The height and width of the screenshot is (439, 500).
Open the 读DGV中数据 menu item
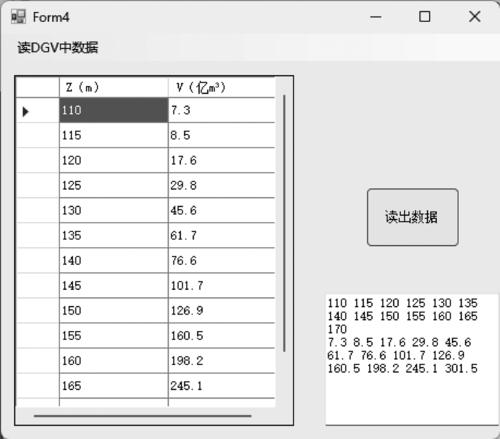click(x=58, y=47)
